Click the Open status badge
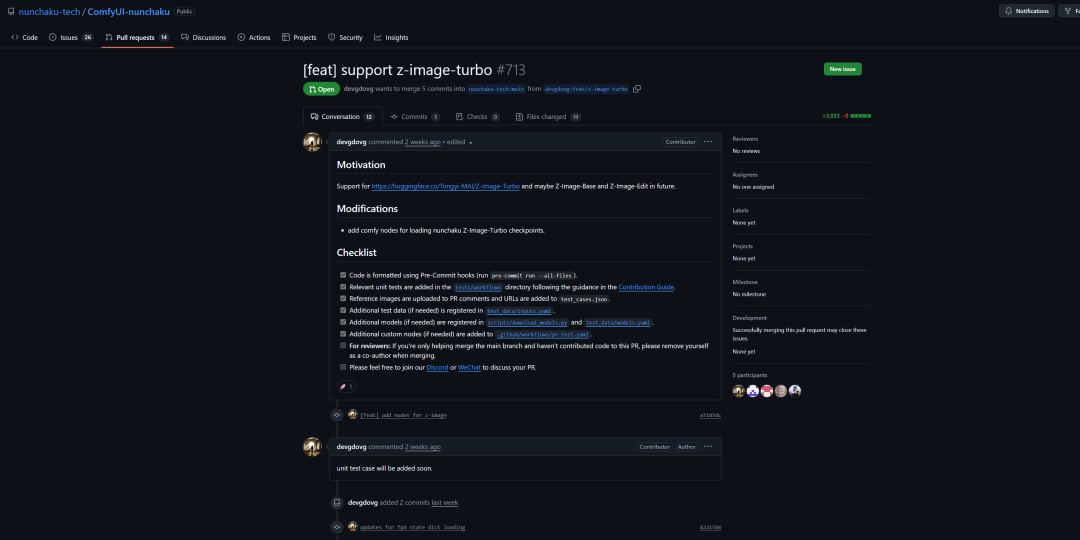This screenshot has height=540, width=1080. click(x=321, y=89)
